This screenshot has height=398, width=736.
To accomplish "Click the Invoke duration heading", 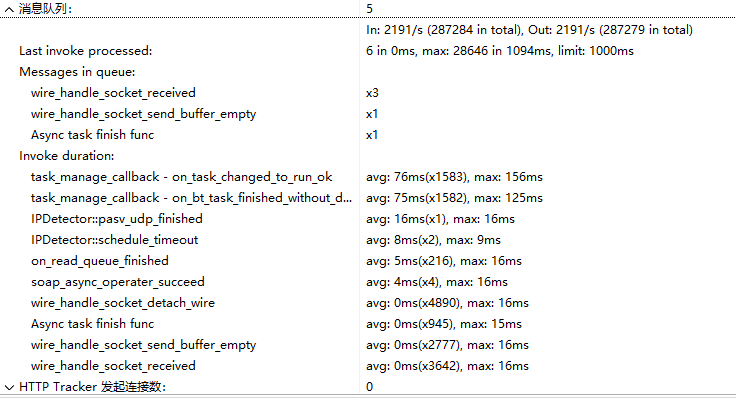I will tap(67, 156).
